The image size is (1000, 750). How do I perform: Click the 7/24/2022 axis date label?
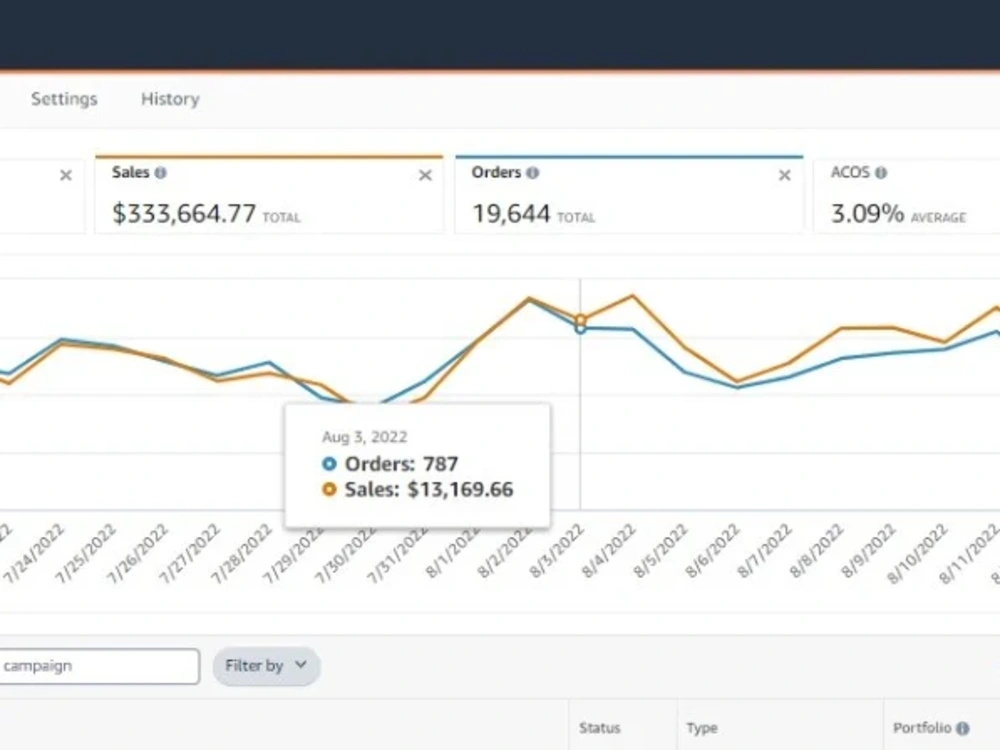tap(34, 553)
